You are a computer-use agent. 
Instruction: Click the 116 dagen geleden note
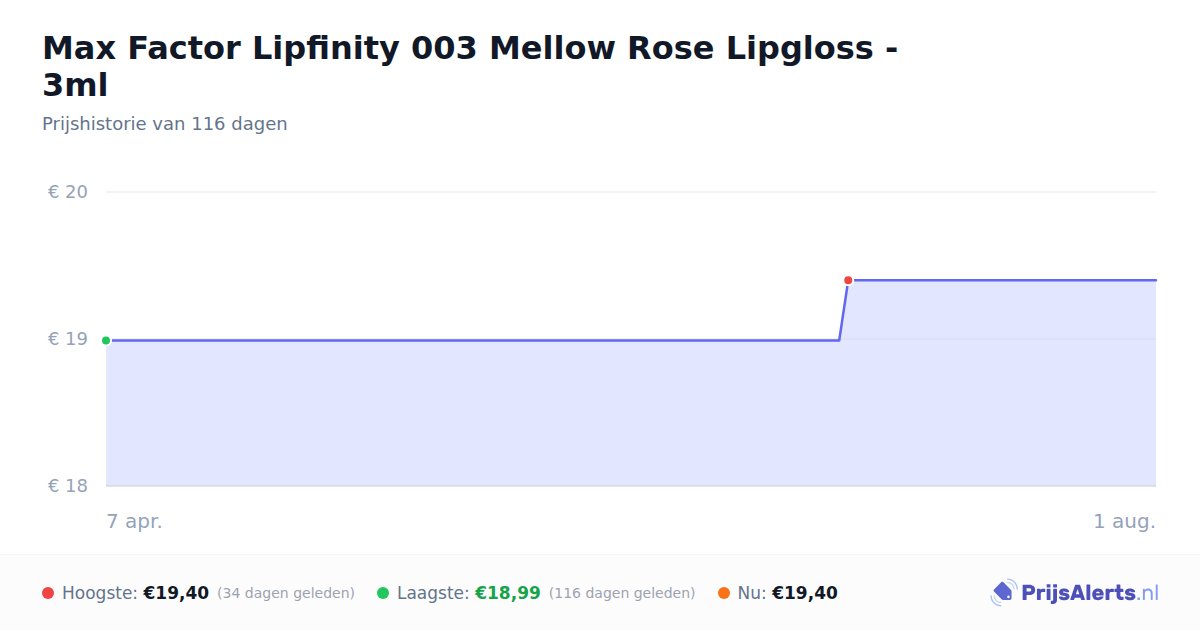(x=622, y=593)
